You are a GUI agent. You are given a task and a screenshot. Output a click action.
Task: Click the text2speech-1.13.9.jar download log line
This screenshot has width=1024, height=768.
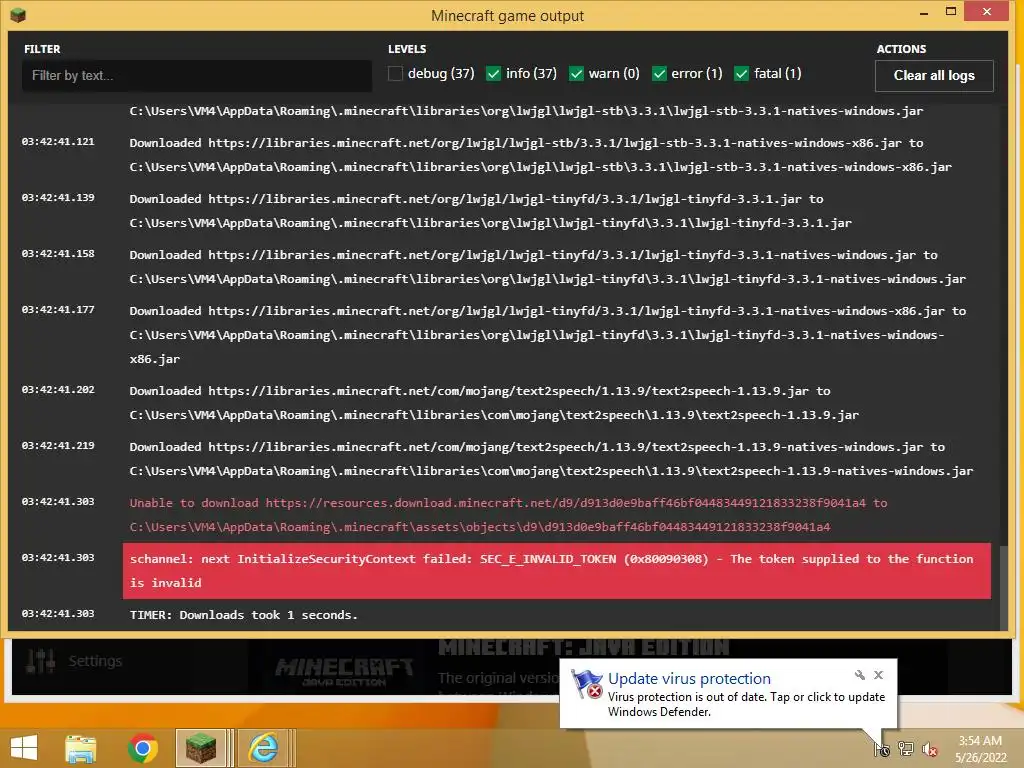click(x=494, y=403)
